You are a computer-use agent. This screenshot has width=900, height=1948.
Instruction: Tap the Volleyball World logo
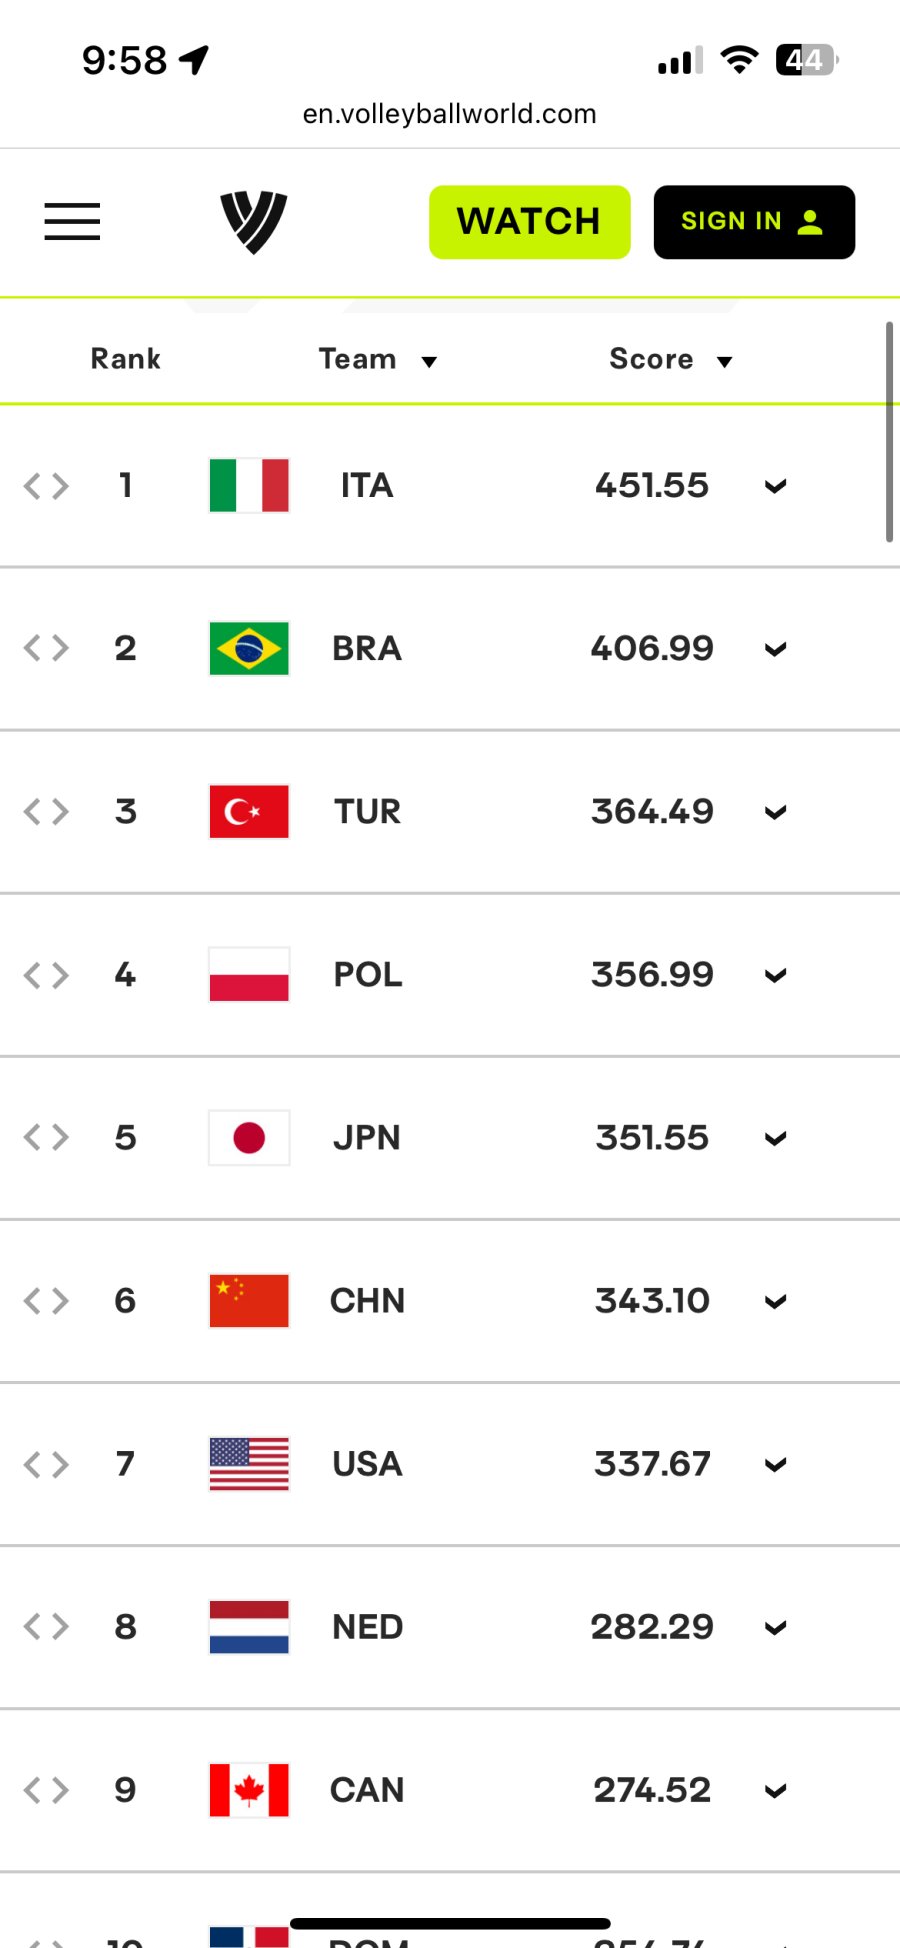(253, 222)
